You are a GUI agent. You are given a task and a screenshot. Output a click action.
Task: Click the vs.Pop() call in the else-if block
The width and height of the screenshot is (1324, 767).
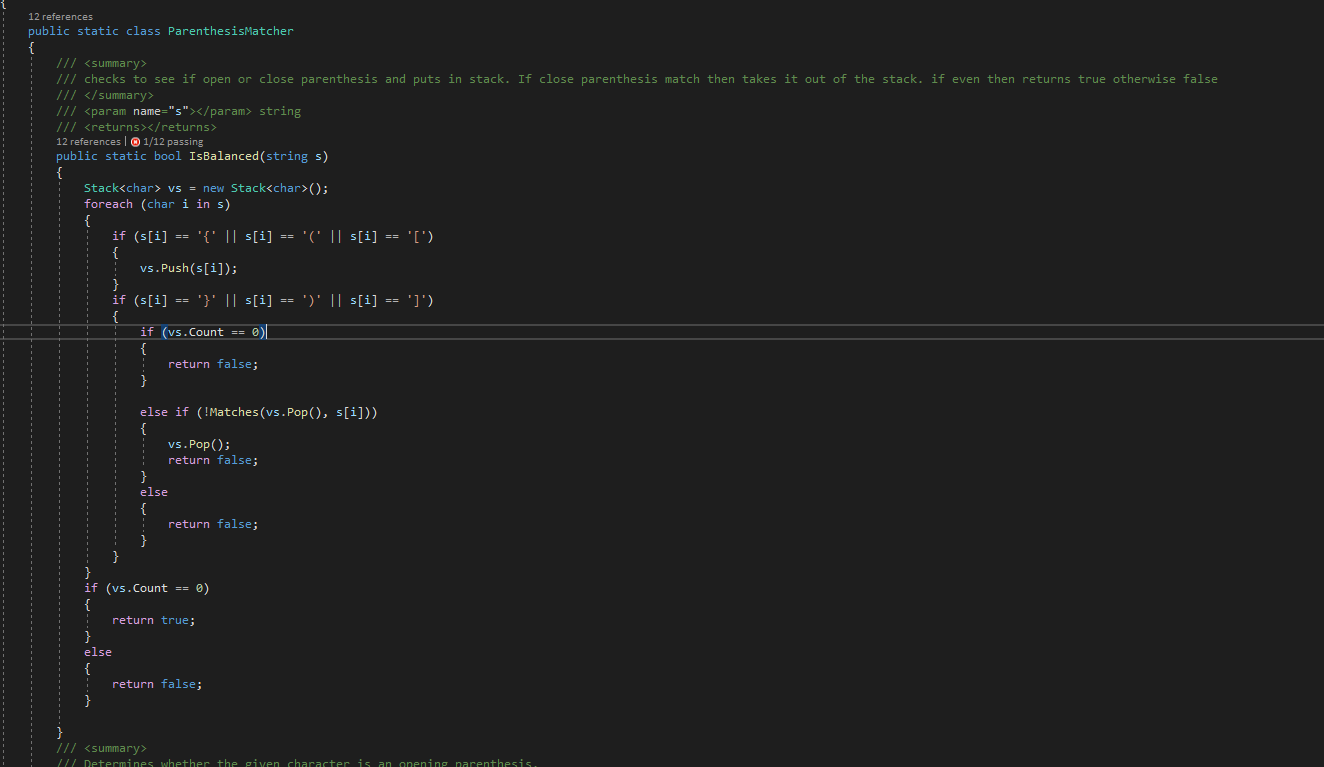point(197,443)
